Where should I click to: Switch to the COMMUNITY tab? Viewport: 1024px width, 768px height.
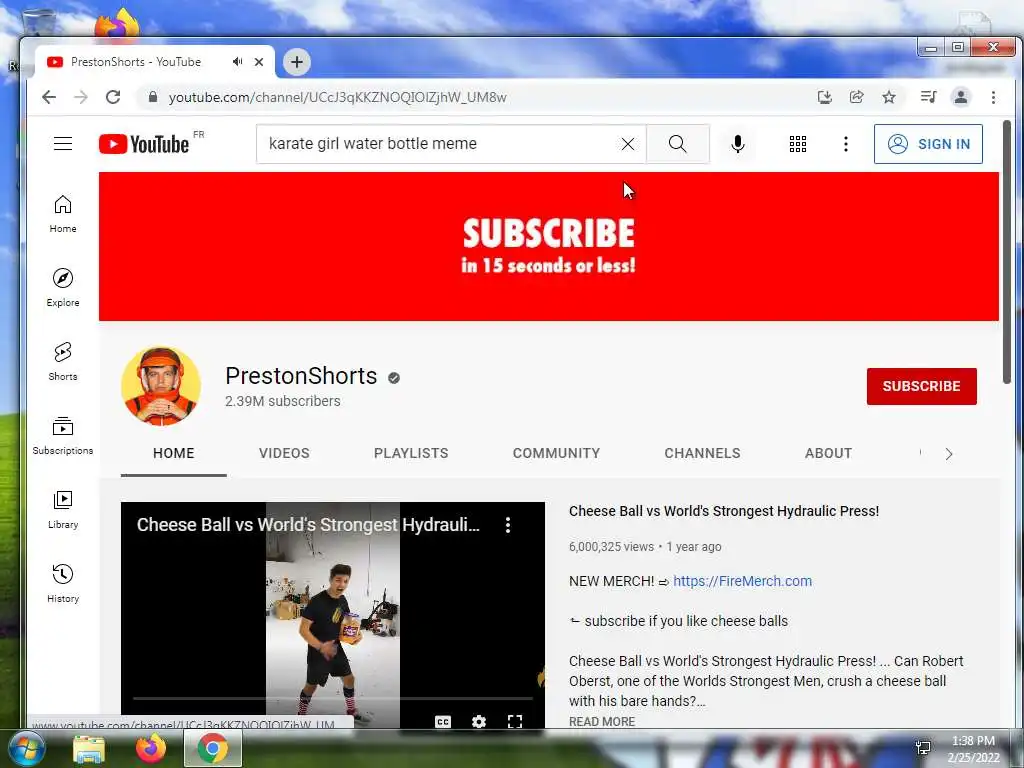556,453
